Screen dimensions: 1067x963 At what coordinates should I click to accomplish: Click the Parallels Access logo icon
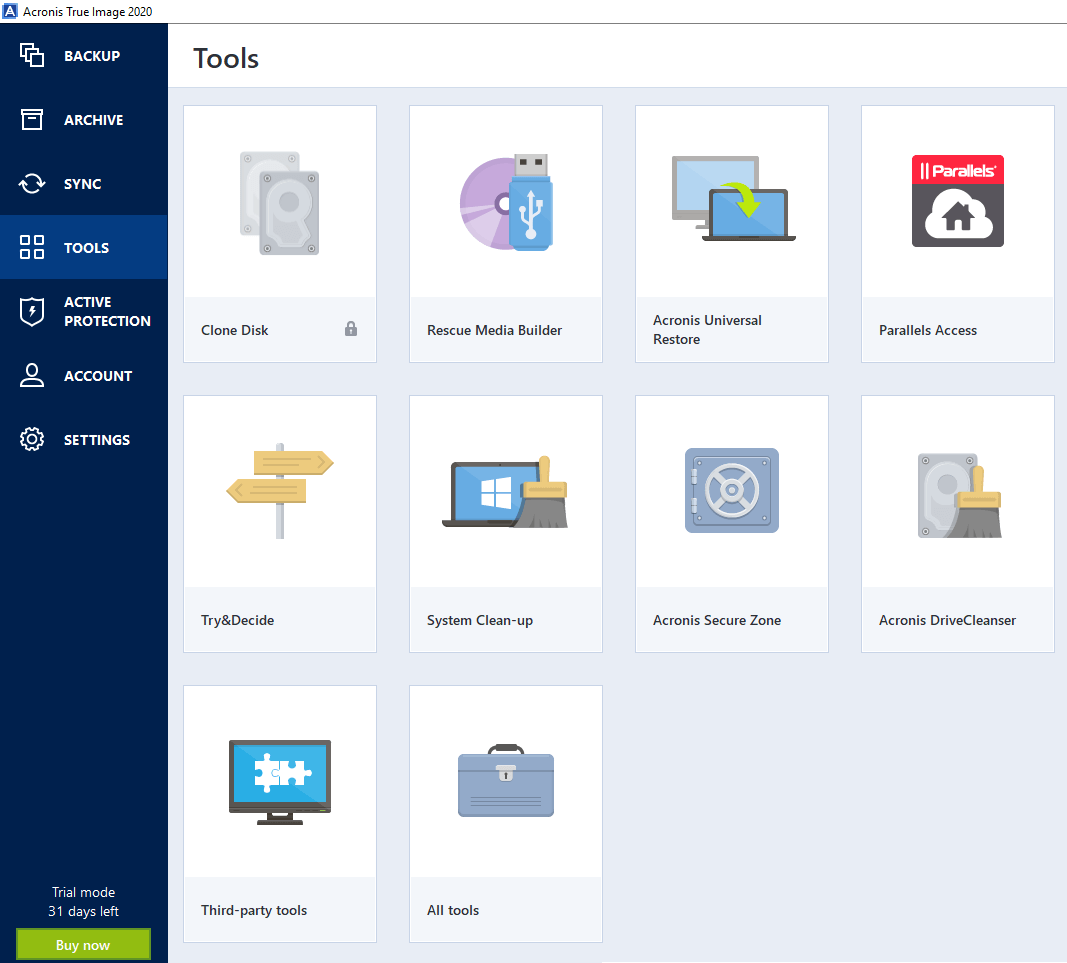coord(957,201)
